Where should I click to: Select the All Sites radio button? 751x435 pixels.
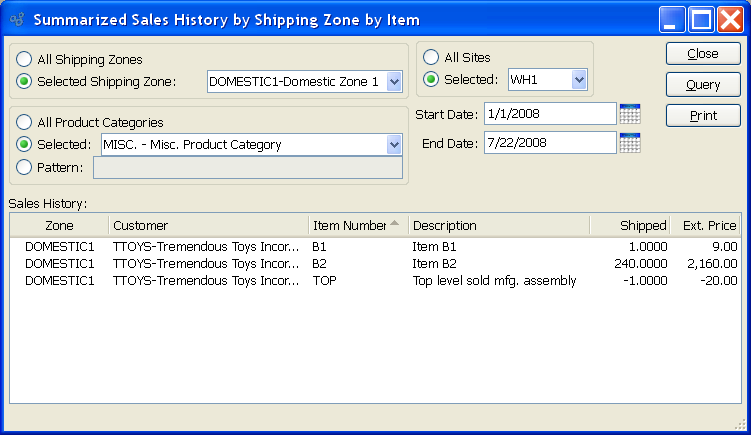[432, 58]
